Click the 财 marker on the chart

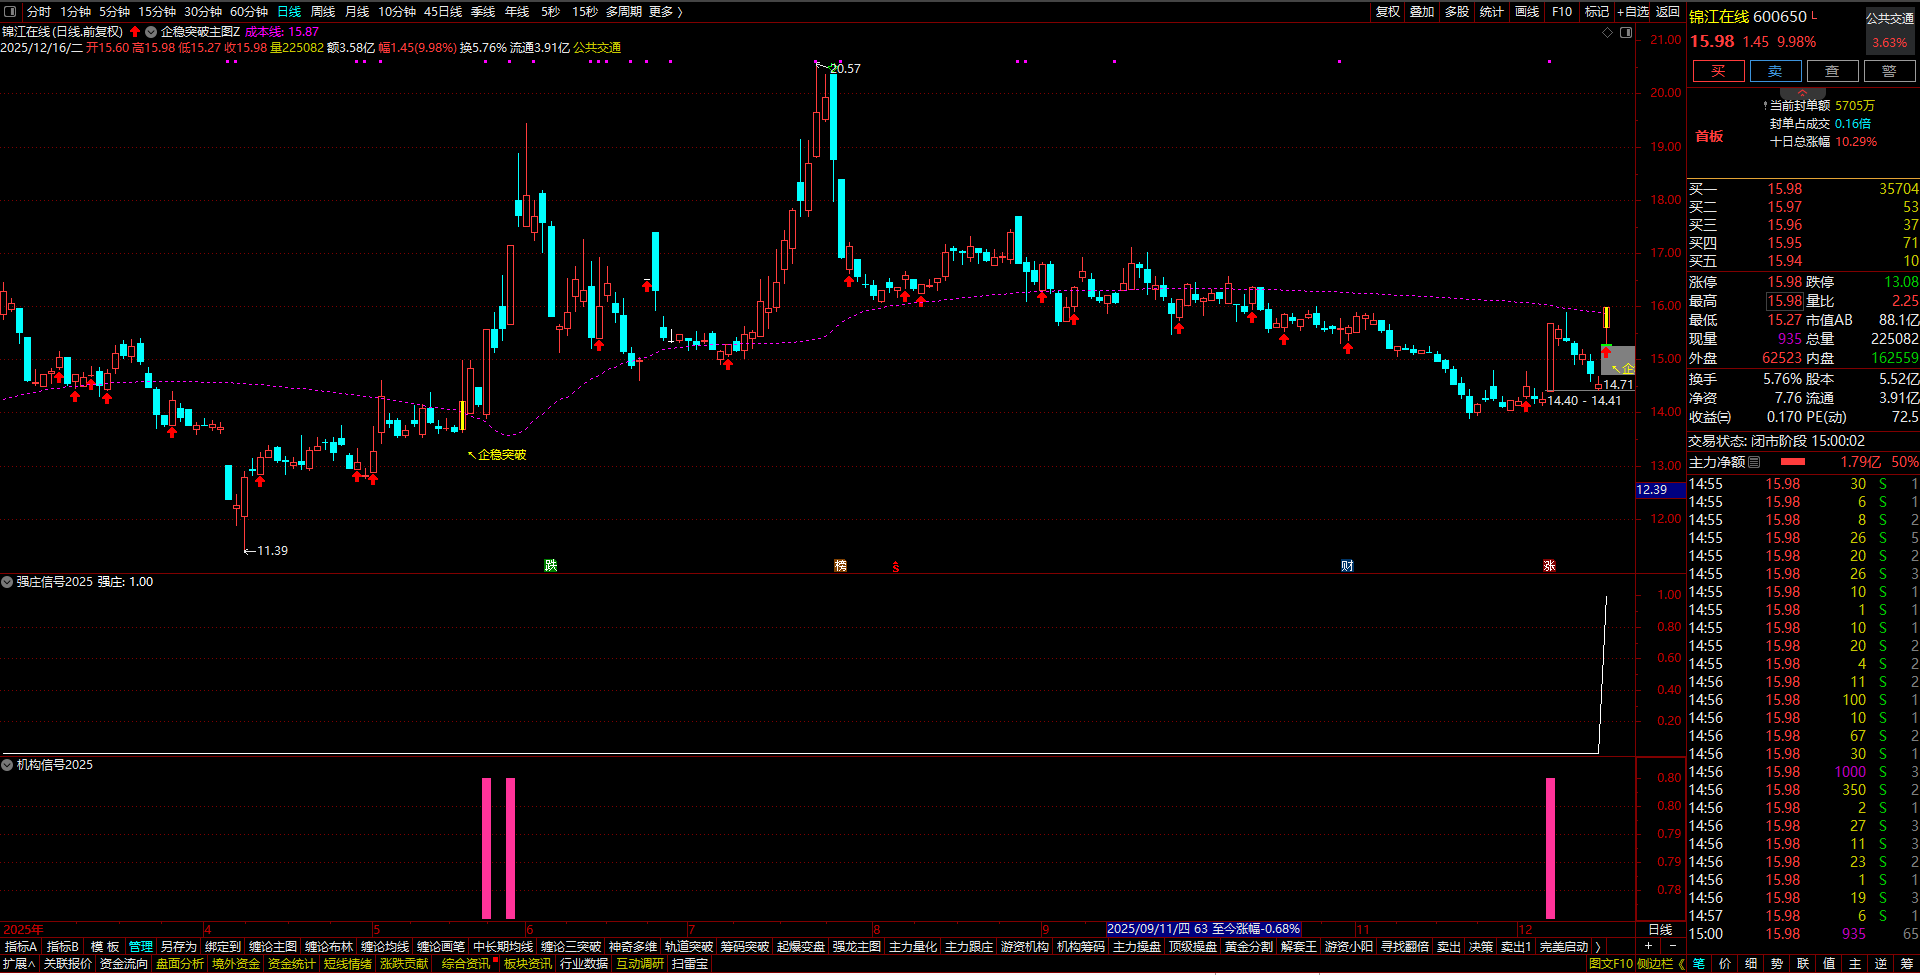(x=1347, y=566)
